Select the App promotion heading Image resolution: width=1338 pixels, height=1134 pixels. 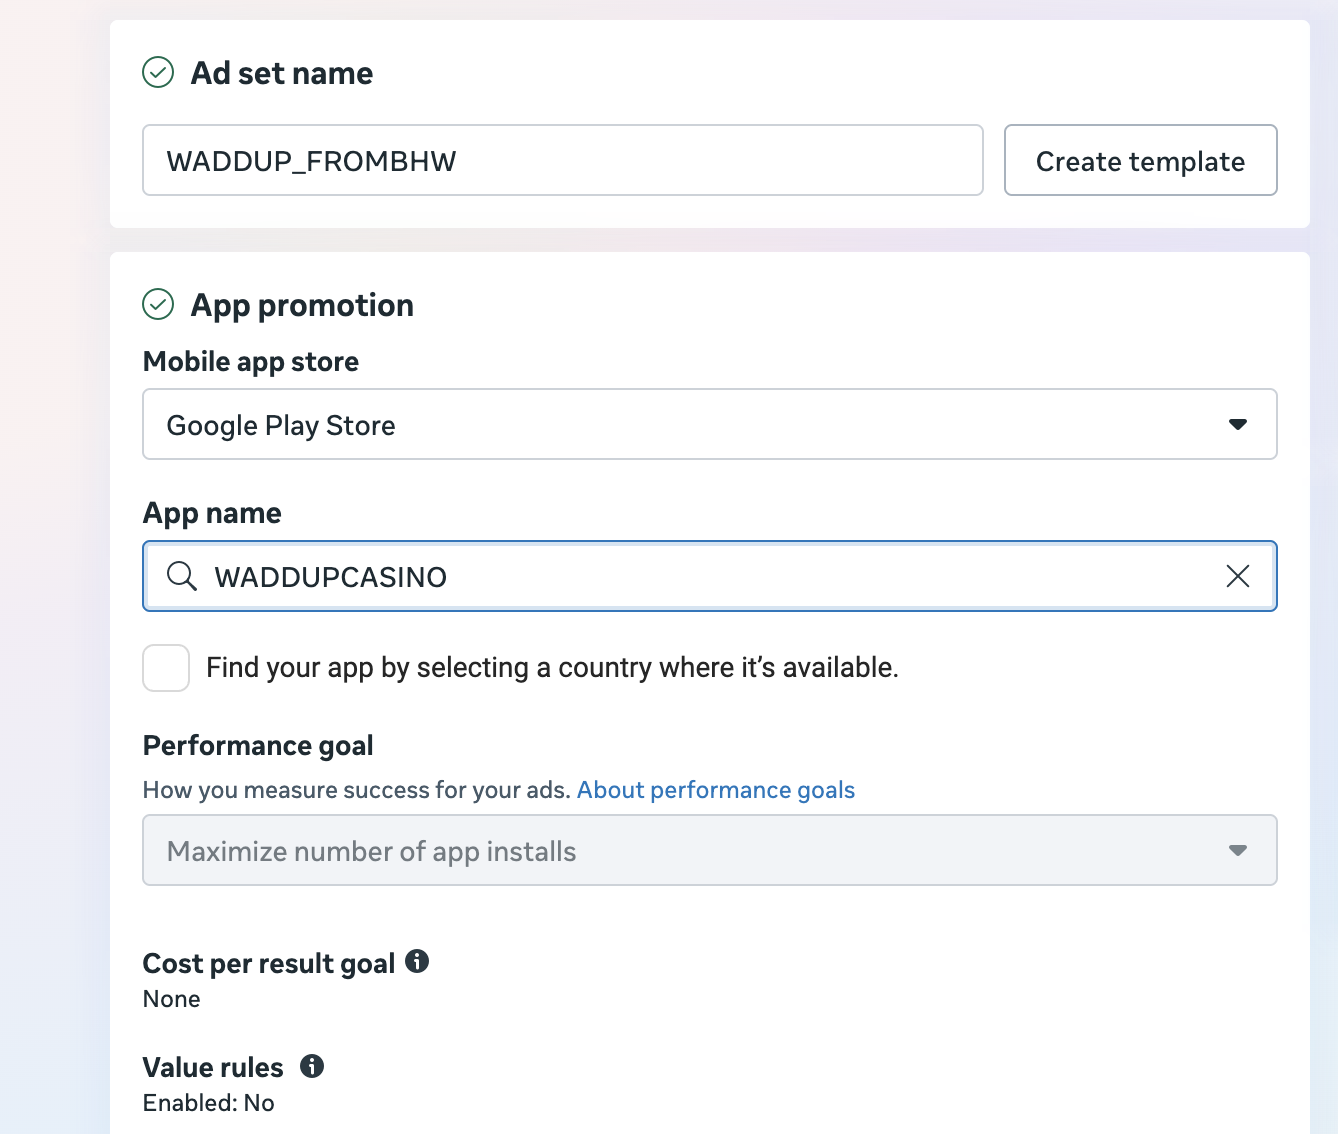click(302, 305)
